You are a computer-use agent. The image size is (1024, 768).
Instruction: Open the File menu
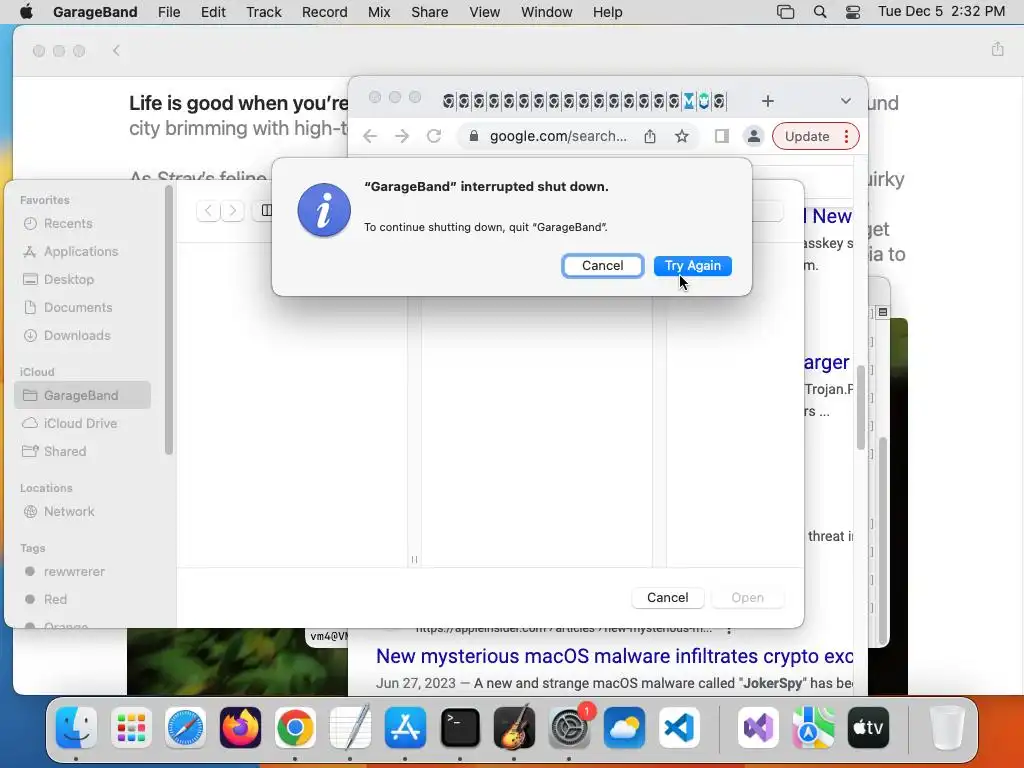pos(168,12)
